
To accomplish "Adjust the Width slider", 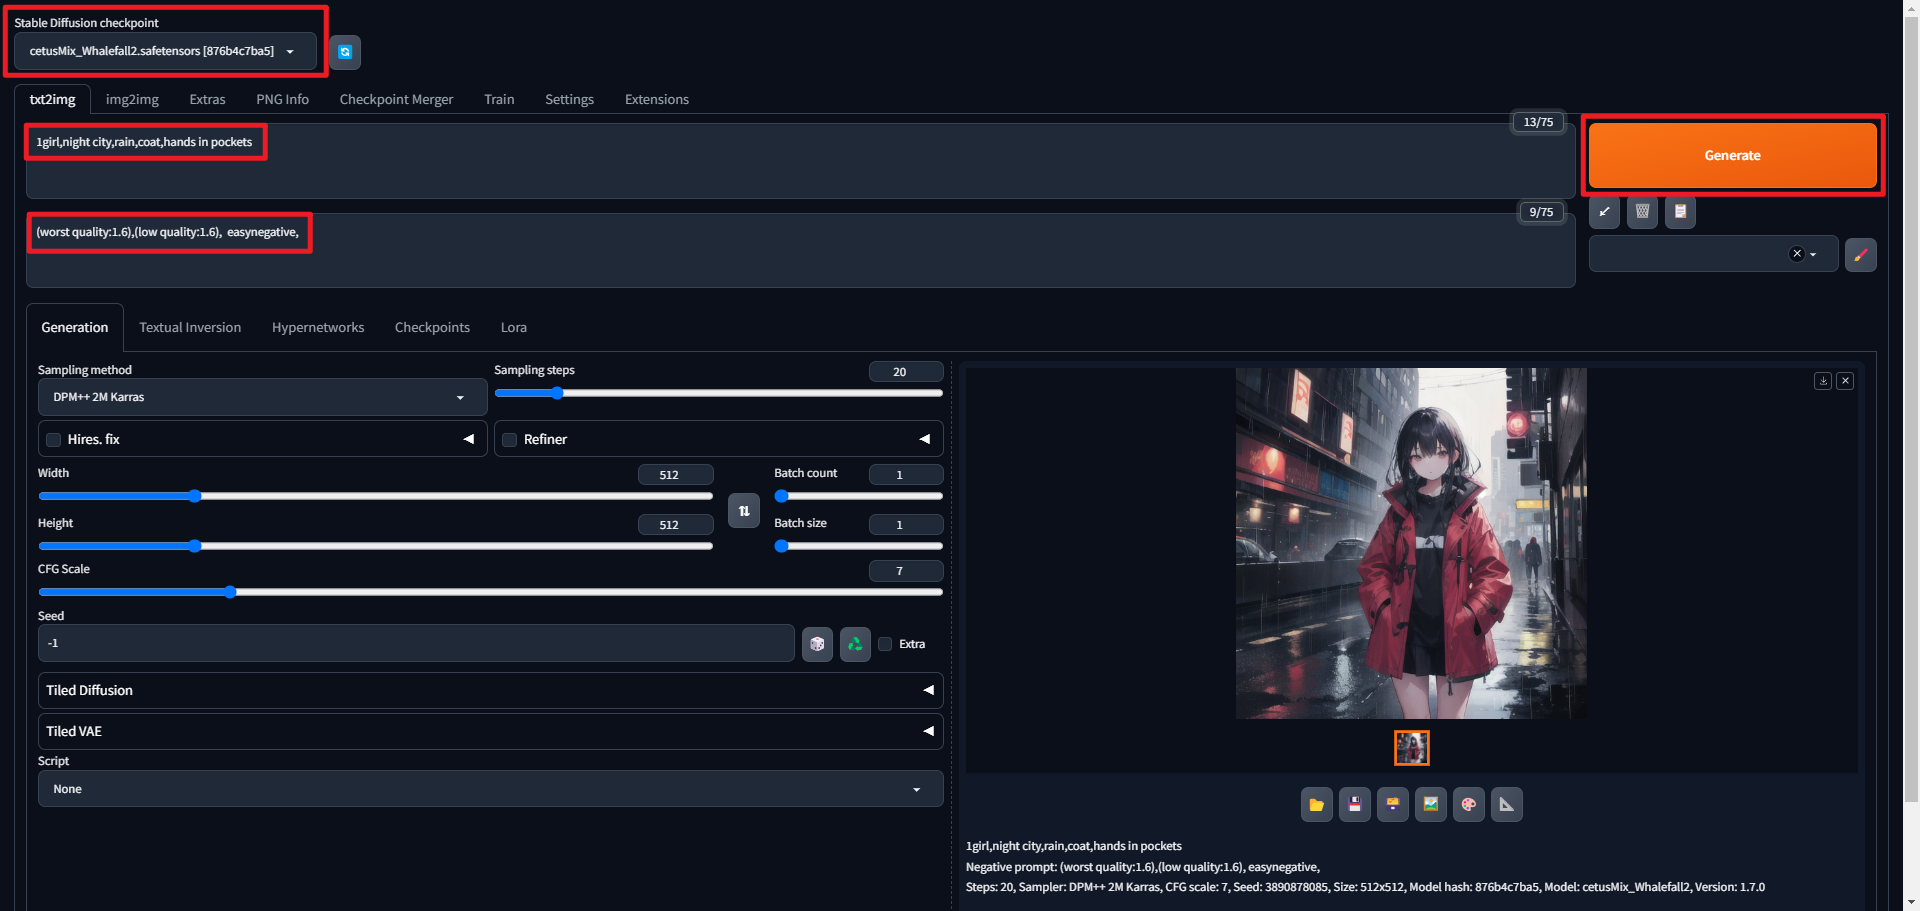I will (375, 496).
